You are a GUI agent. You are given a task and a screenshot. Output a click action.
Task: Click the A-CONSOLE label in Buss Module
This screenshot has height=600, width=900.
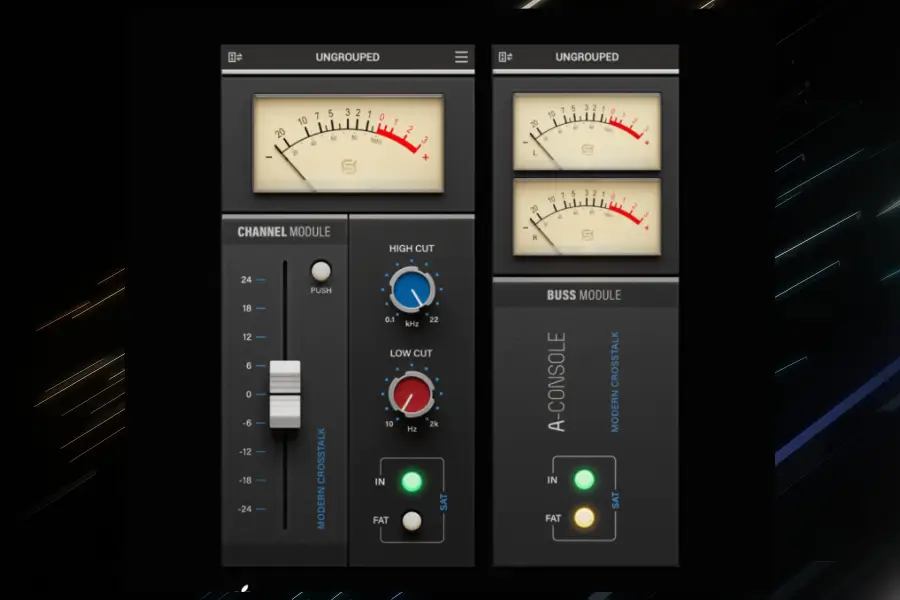coord(557,382)
